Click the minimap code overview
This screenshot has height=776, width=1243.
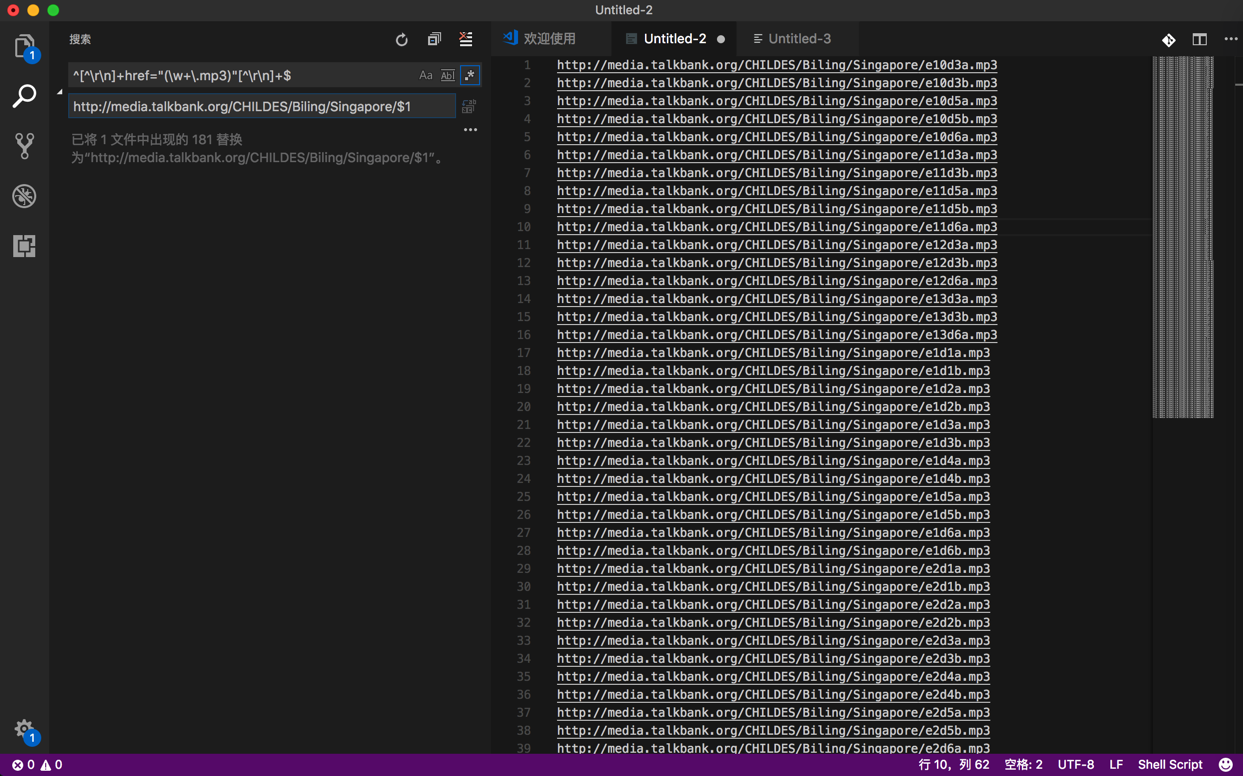point(1183,237)
